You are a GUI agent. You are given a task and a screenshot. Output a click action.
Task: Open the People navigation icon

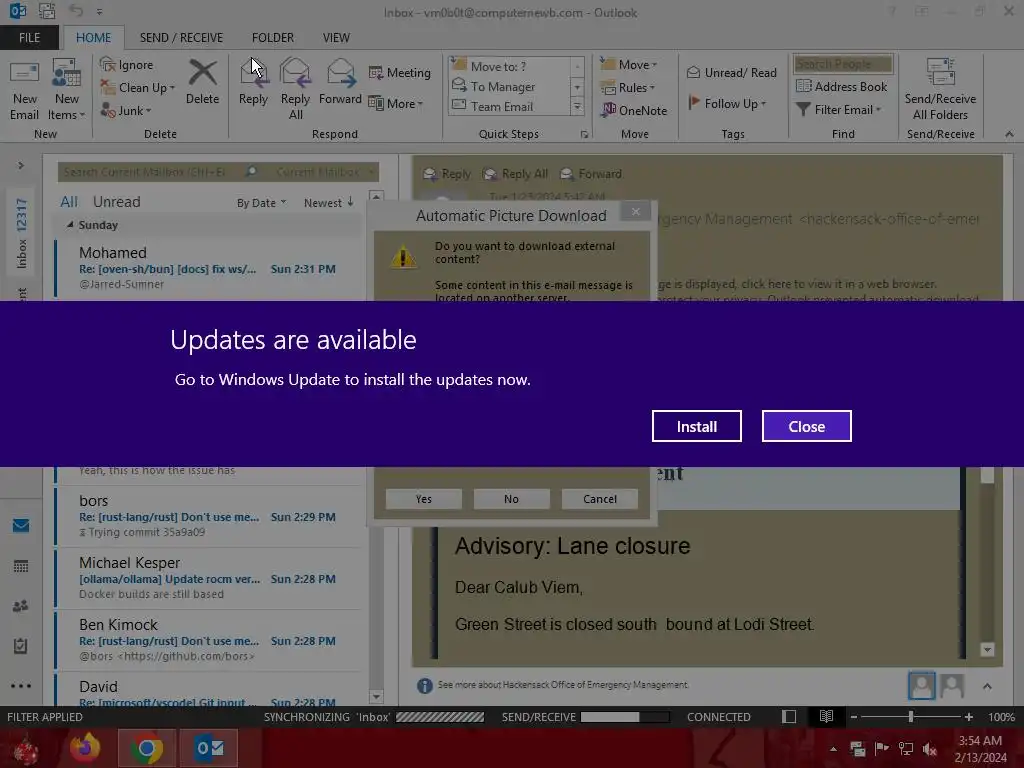pyautogui.click(x=21, y=605)
